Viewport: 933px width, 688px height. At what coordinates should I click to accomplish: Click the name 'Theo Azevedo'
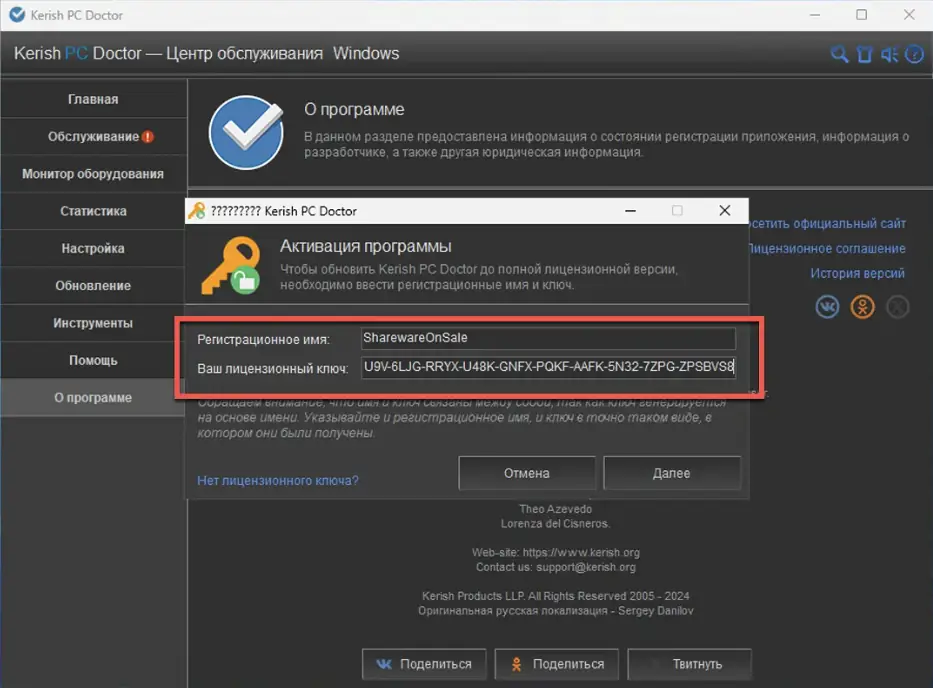coord(556,509)
